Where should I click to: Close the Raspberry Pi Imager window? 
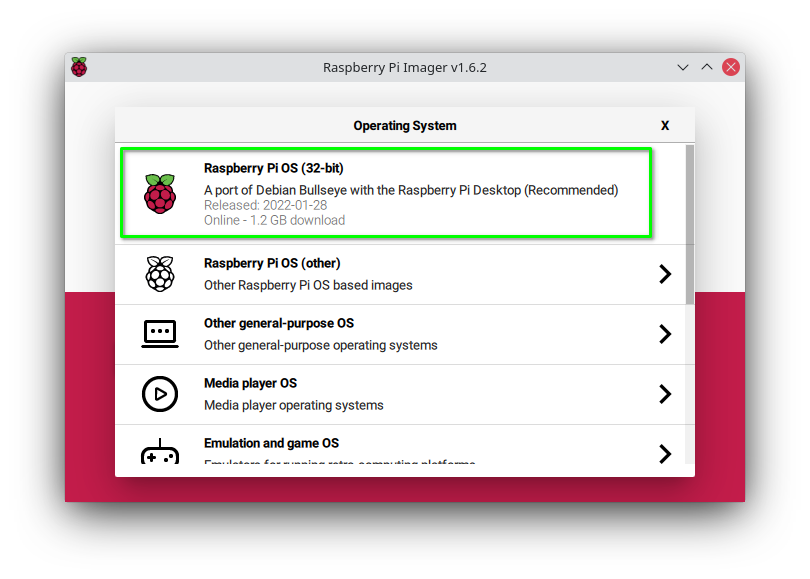(x=730, y=67)
